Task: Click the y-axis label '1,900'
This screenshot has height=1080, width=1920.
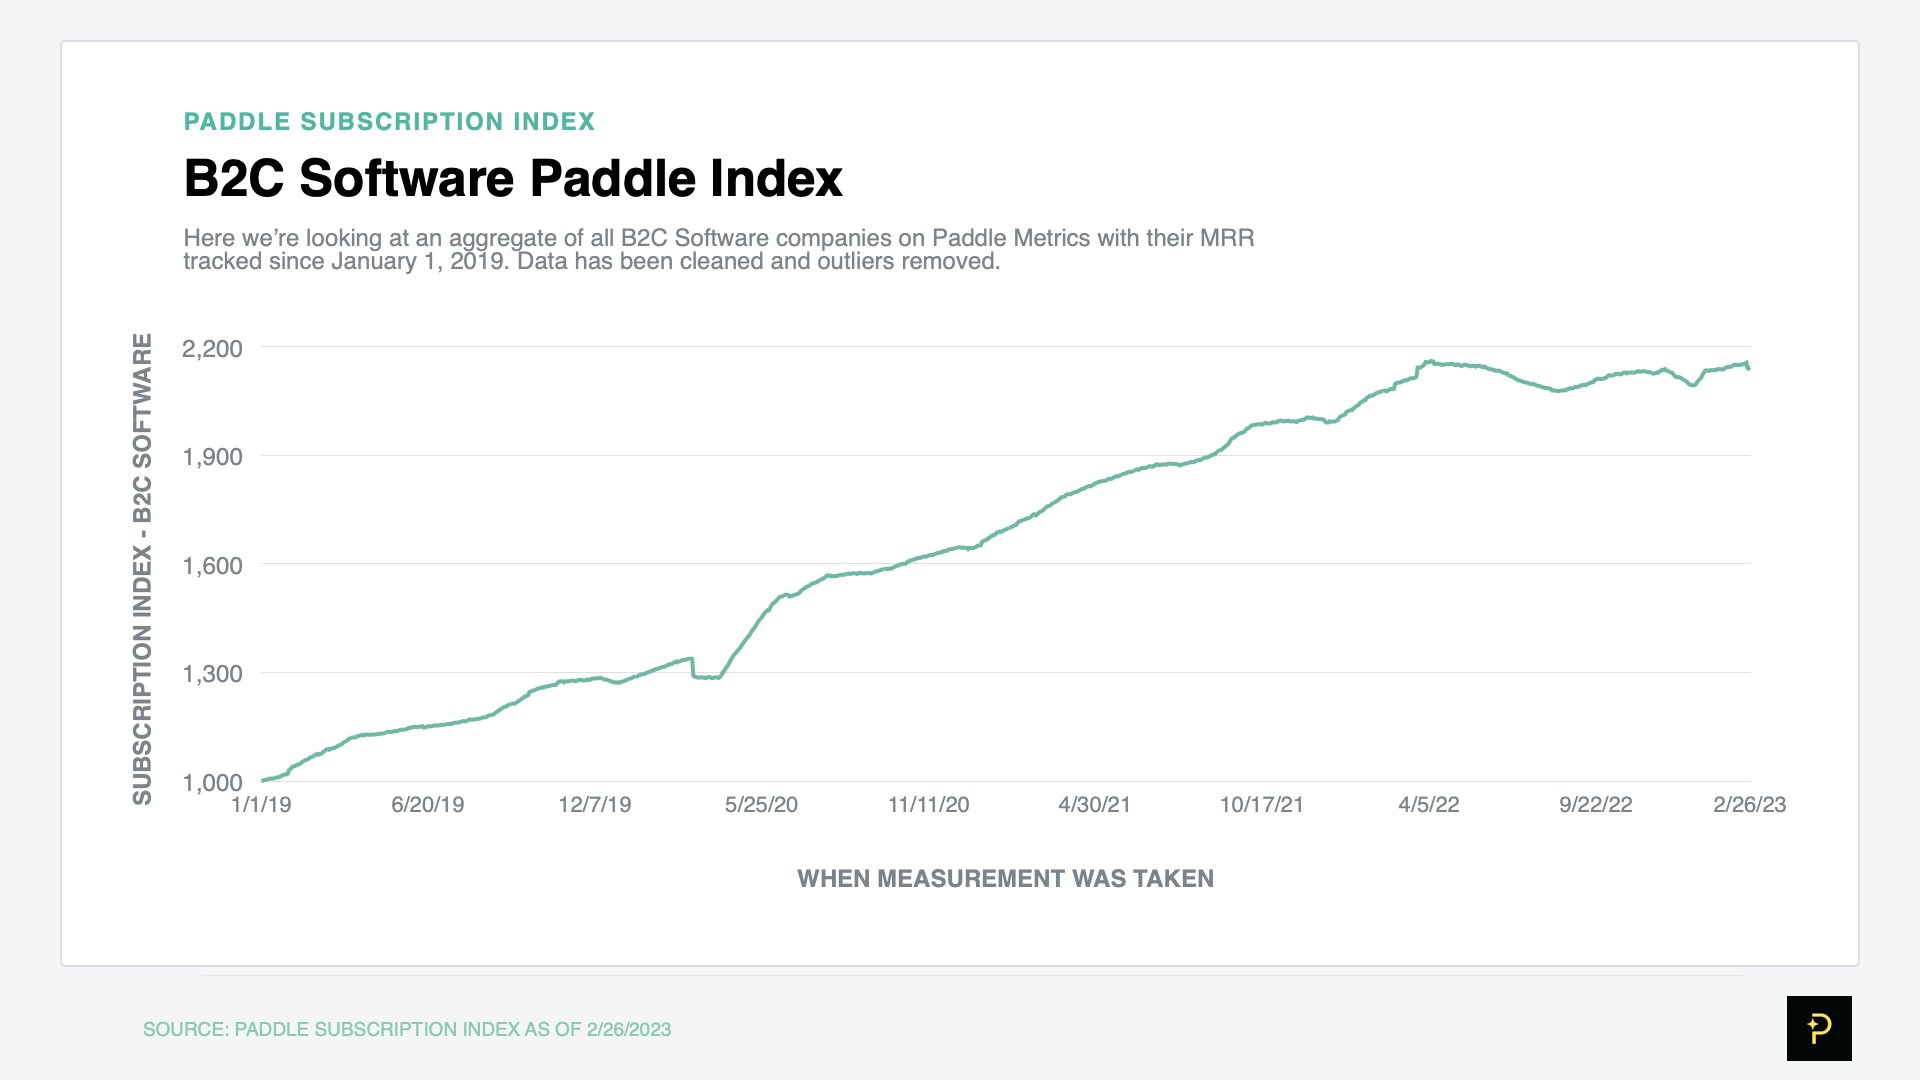Action: [x=212, y=457]
